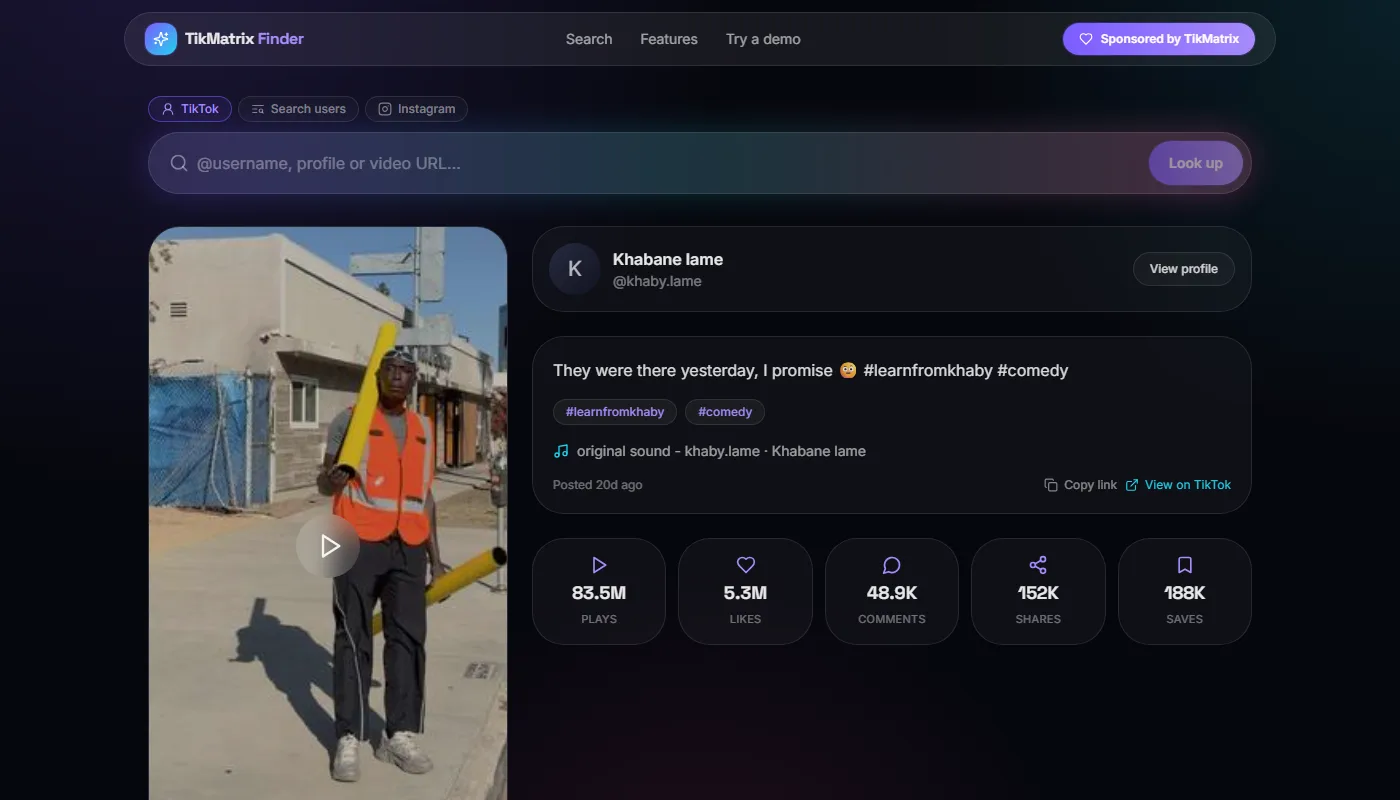
Task: Click the TikMatrix Finder brand name
Action: pos(244,39)
